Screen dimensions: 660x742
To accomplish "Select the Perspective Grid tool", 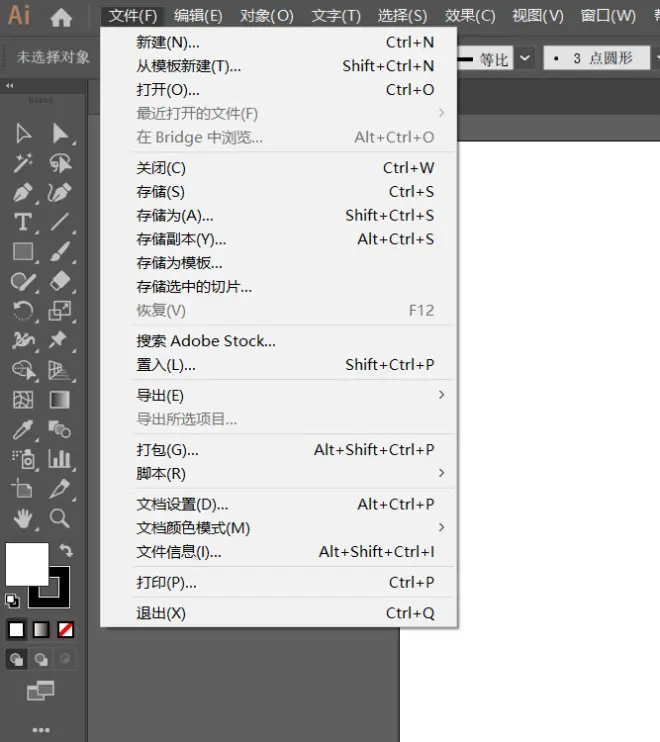I will pyautogui.click(x=60, y=370).
